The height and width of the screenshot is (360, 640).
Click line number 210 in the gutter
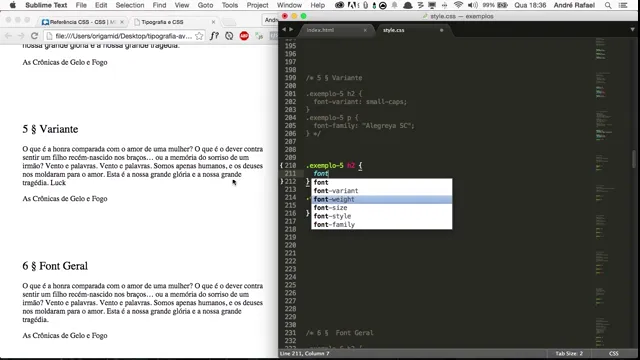[290, 165]
